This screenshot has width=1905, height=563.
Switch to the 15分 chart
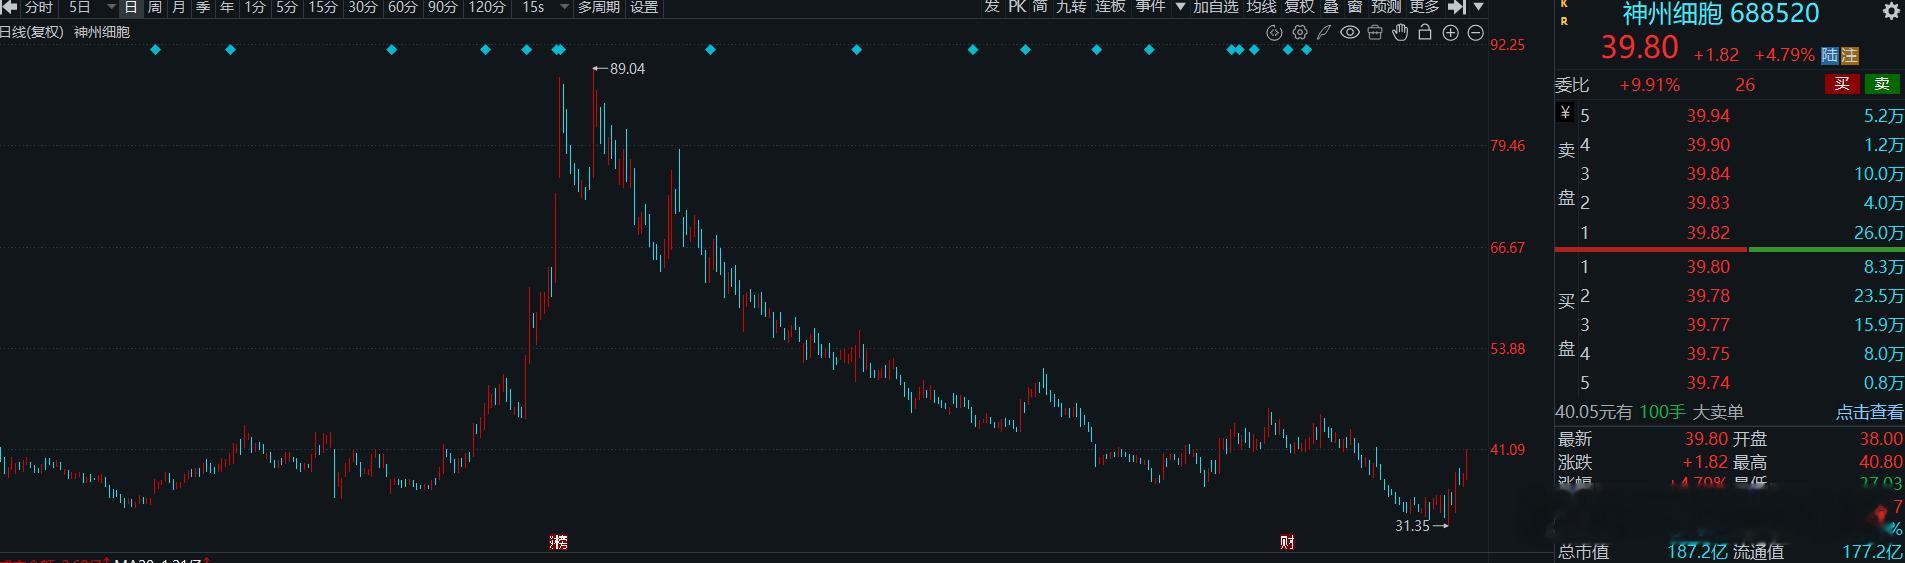click(323, 7)
